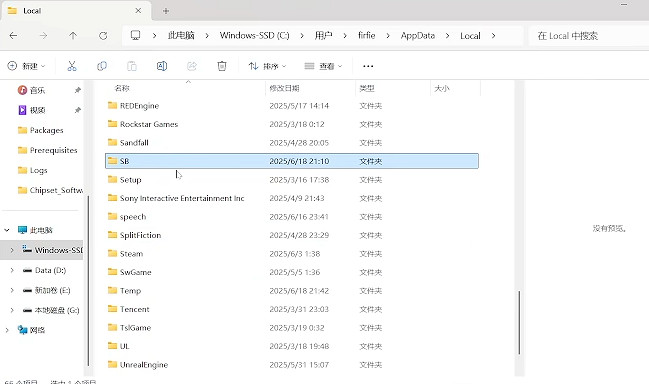649x384 pixels.
Task: Click the file list vertical scrollbar
Action: point(519,323)
